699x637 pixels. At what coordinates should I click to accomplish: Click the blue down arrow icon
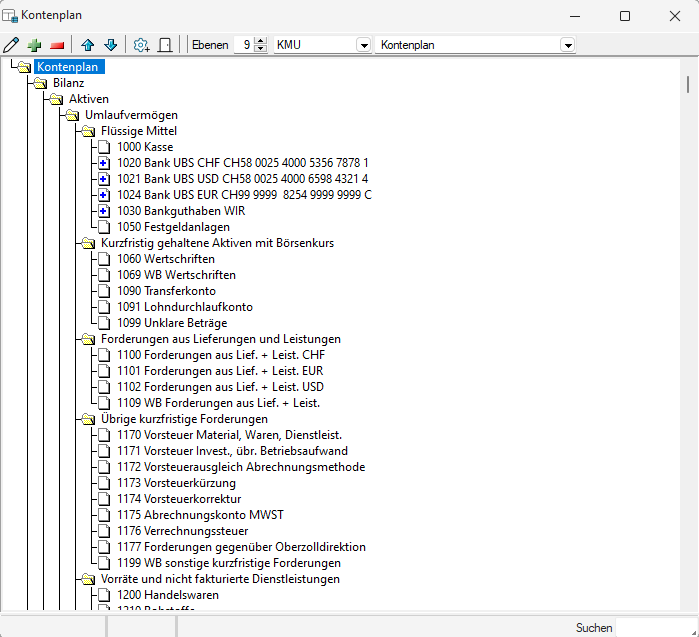click(x=110, y=45)
